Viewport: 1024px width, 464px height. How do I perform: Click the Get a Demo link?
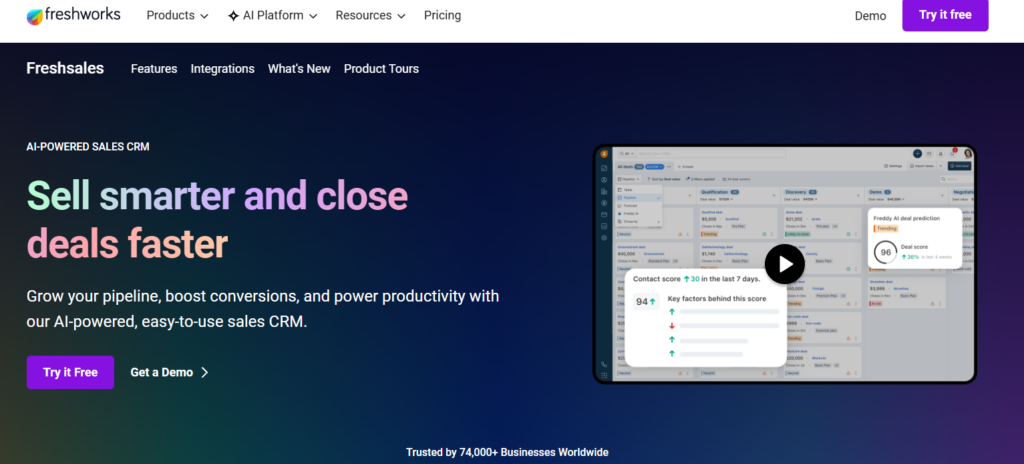point(169,373)
